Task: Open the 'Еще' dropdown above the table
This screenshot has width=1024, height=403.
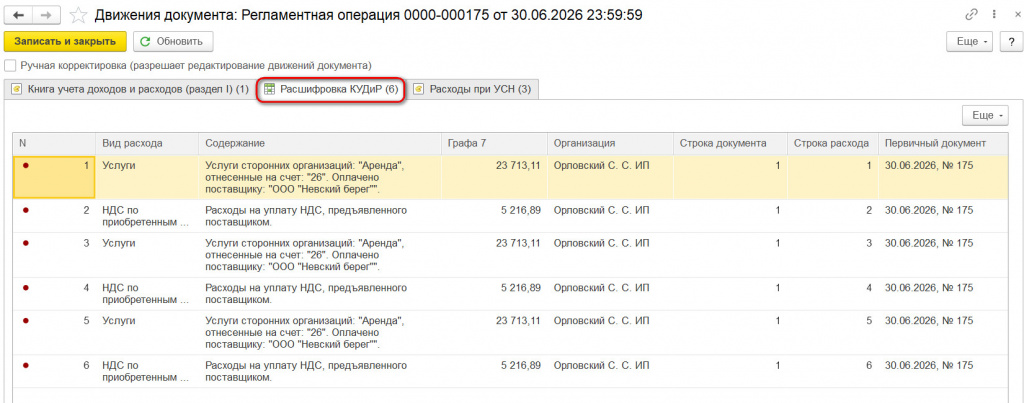Action: pos(986,115)
